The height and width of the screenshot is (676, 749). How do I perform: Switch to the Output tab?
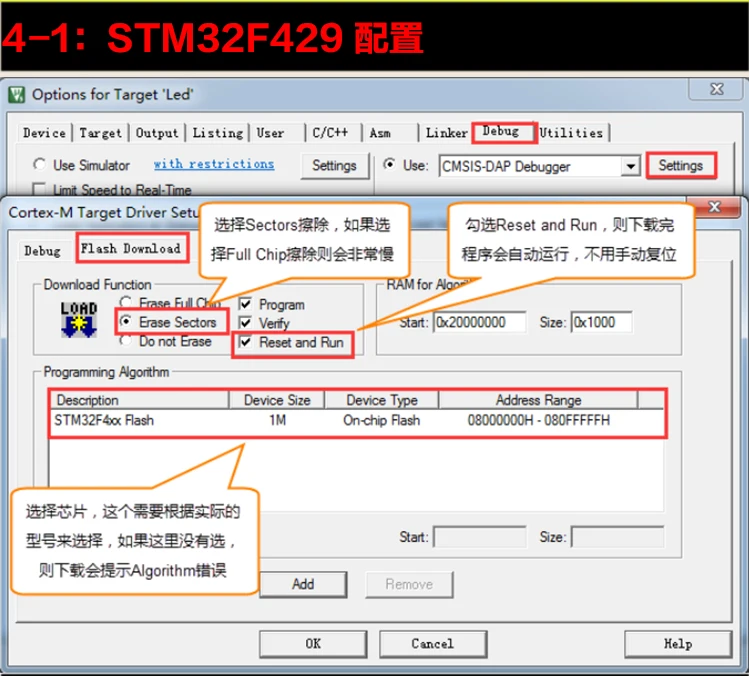pyautogui.click(x=157, y=133)
